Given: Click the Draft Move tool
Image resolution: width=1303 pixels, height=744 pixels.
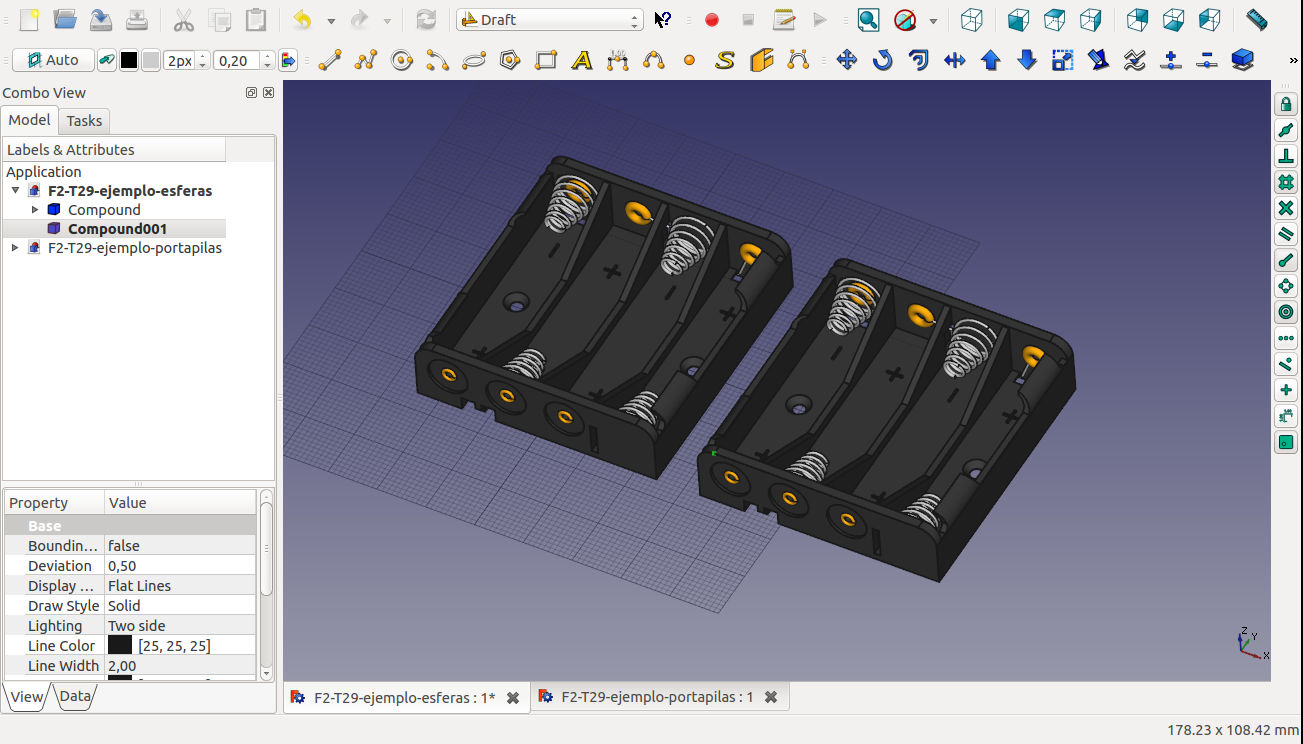Looking at the screenshot, I should click(x=847, y=61).
